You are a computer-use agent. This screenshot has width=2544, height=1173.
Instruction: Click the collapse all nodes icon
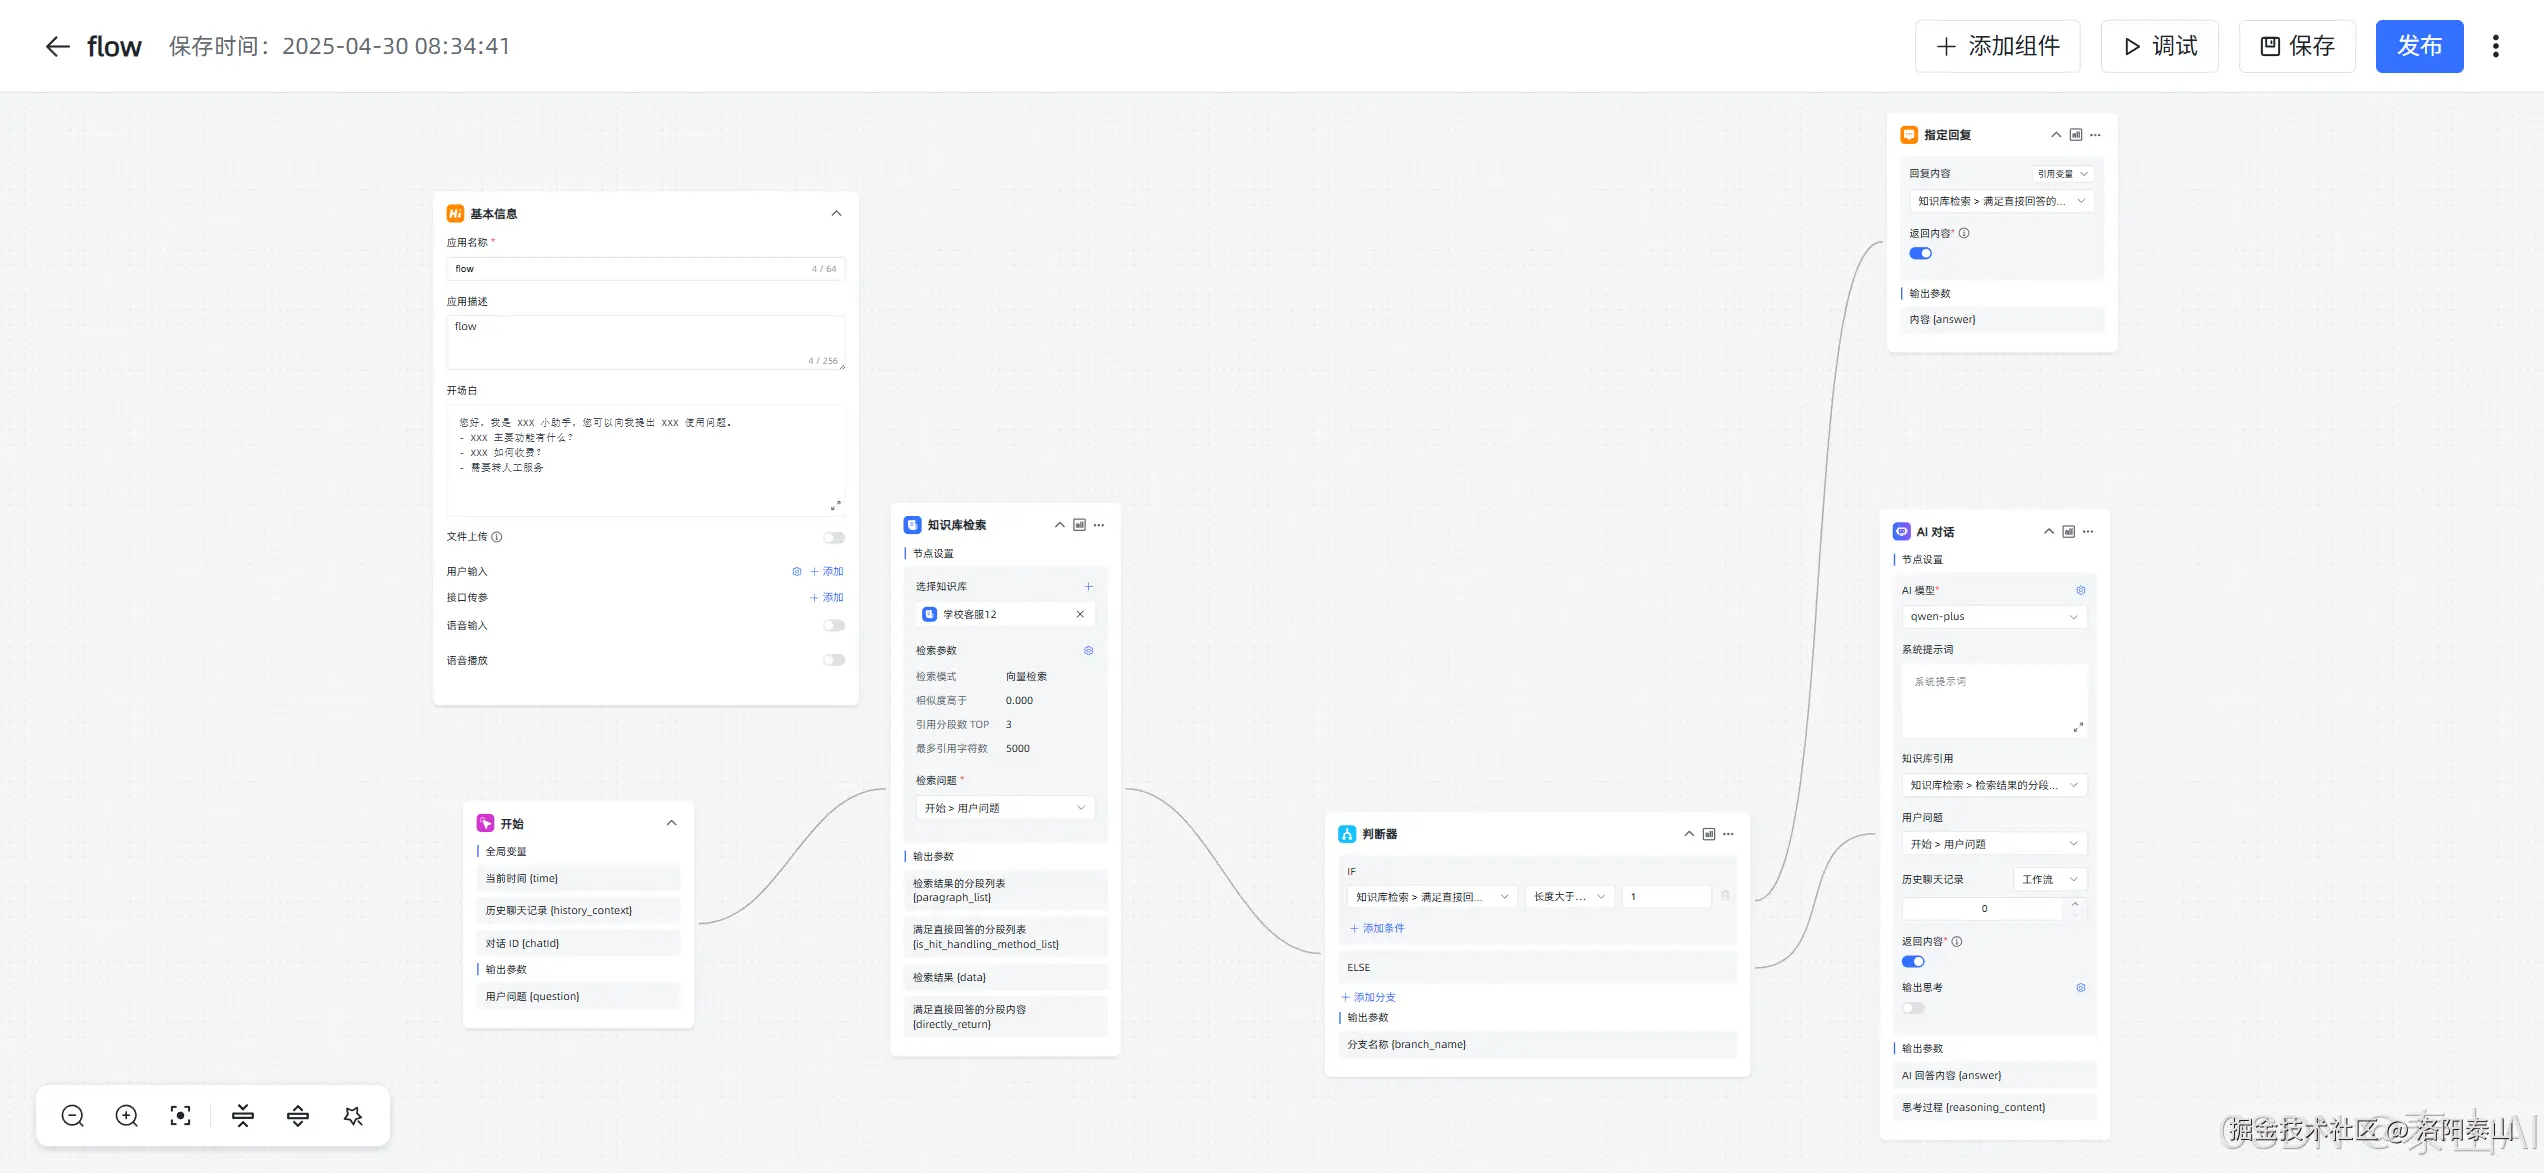click(243, 1116)
